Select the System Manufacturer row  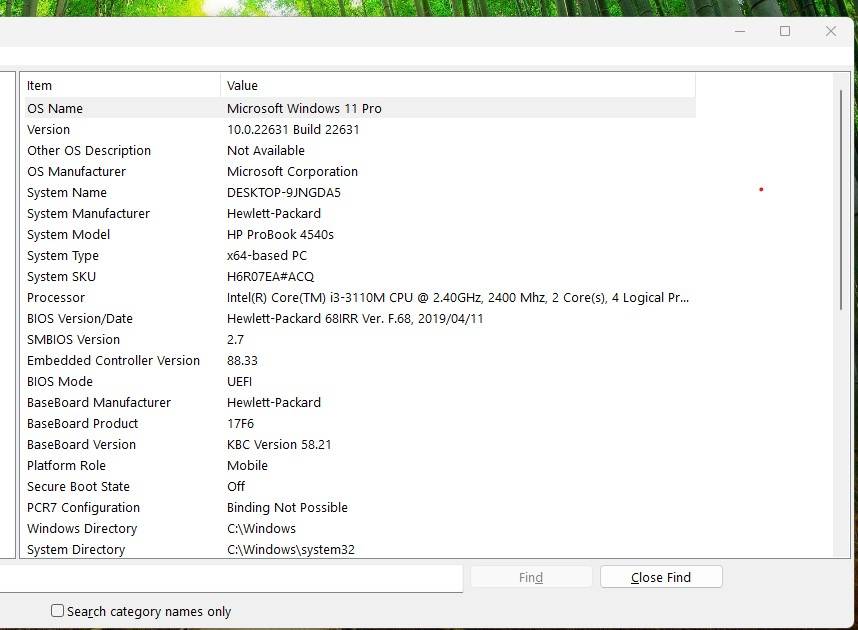coord(300,213)
